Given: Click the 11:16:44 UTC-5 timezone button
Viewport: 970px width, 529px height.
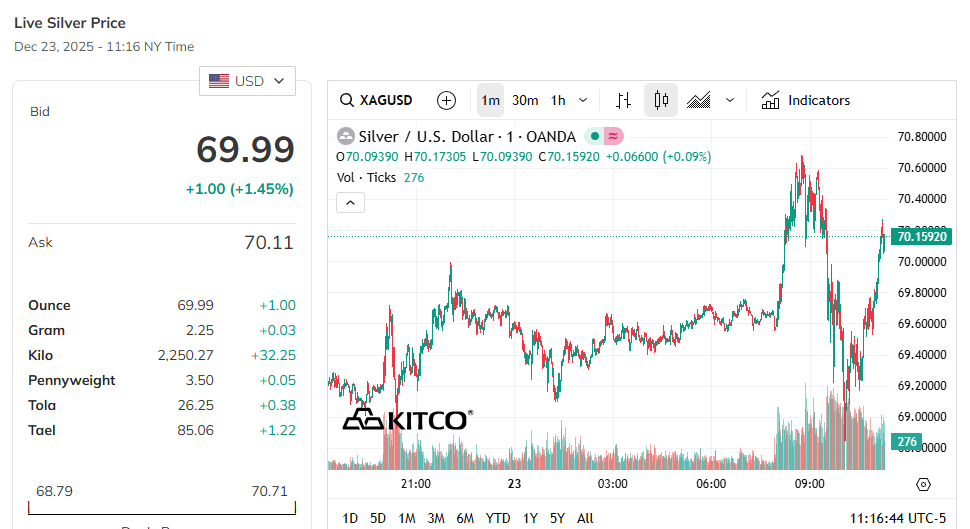Looking at the screenshot, I should (897, 518).
